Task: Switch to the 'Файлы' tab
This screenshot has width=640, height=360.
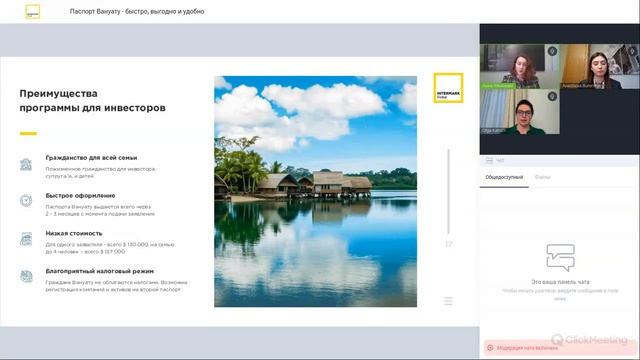Action: click(x=542, y=177)
